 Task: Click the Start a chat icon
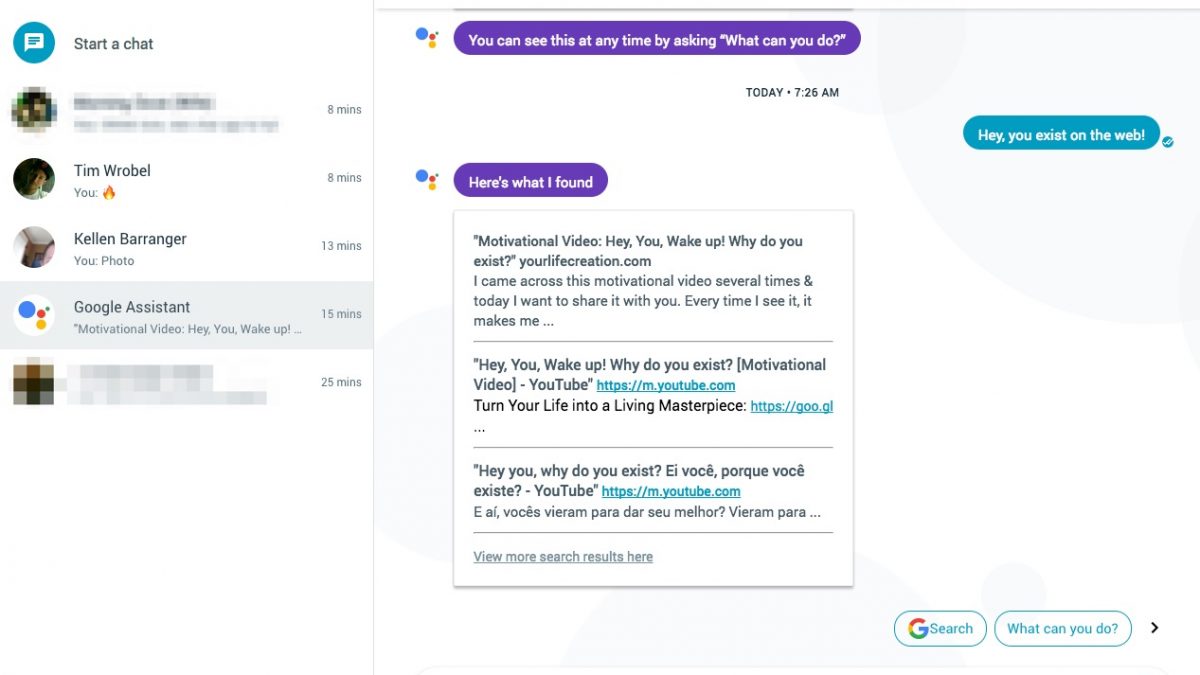coord(34,43)
